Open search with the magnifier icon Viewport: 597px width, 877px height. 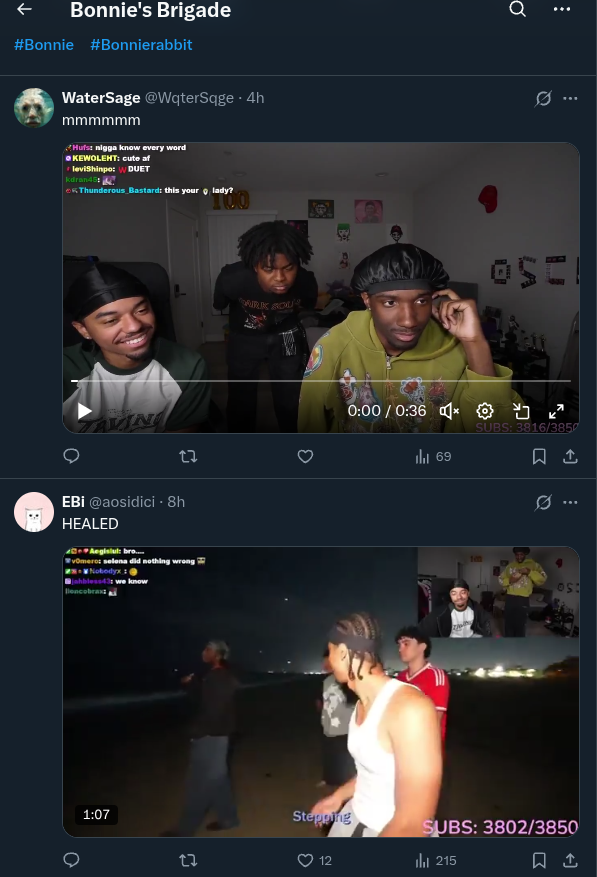click(x=518, y=9)
